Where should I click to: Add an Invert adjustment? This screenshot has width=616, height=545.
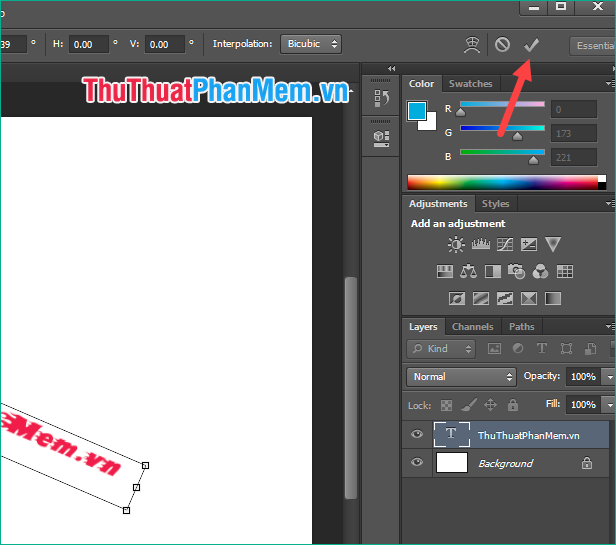pyautogui.click(x=457, y=299)
